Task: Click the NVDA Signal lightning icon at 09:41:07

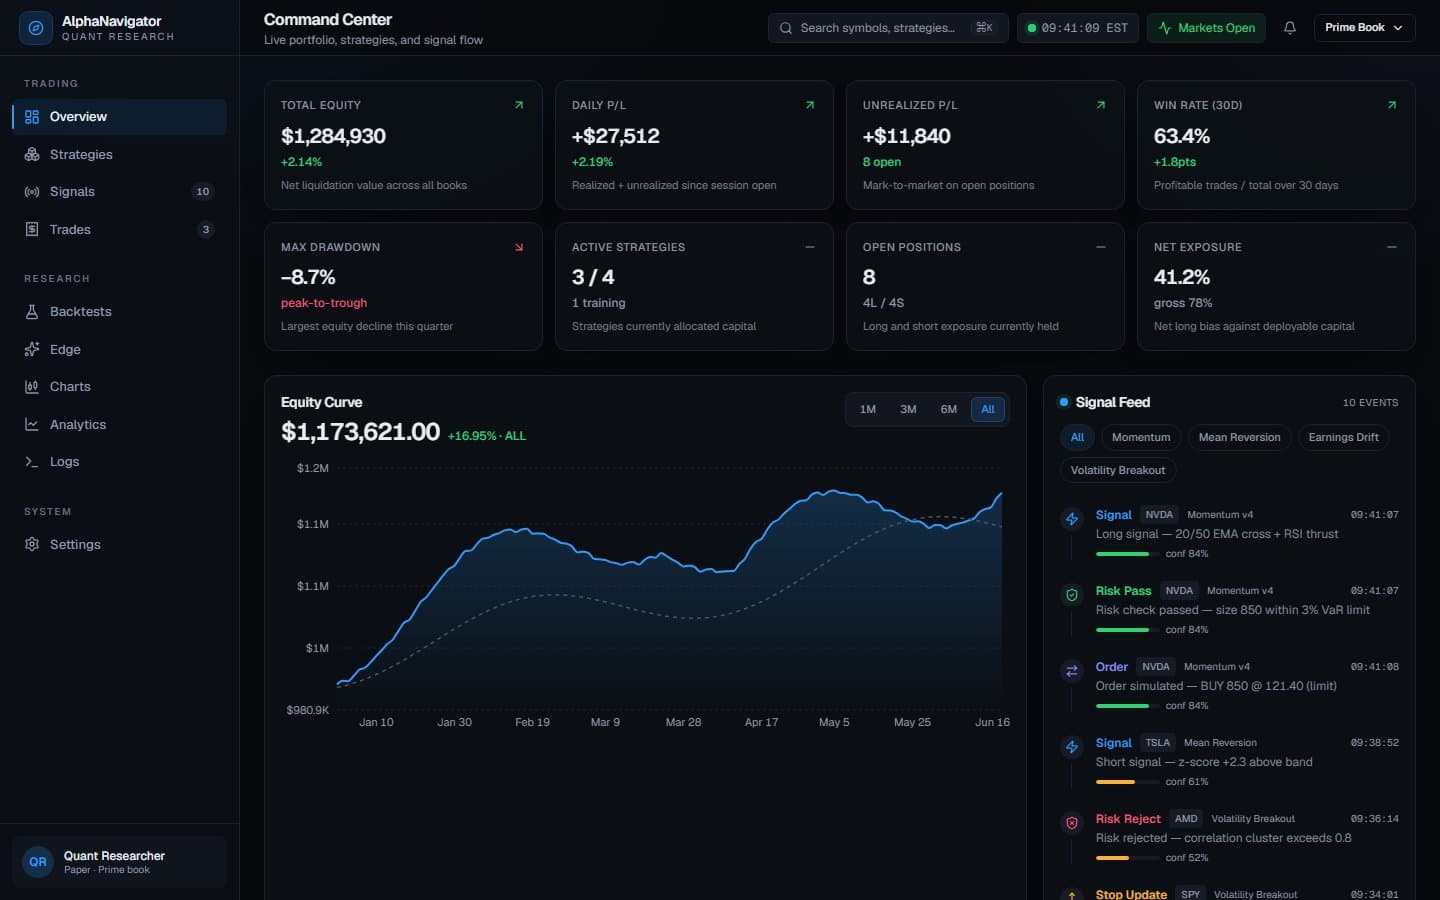Action: [x=1072, y=519]
